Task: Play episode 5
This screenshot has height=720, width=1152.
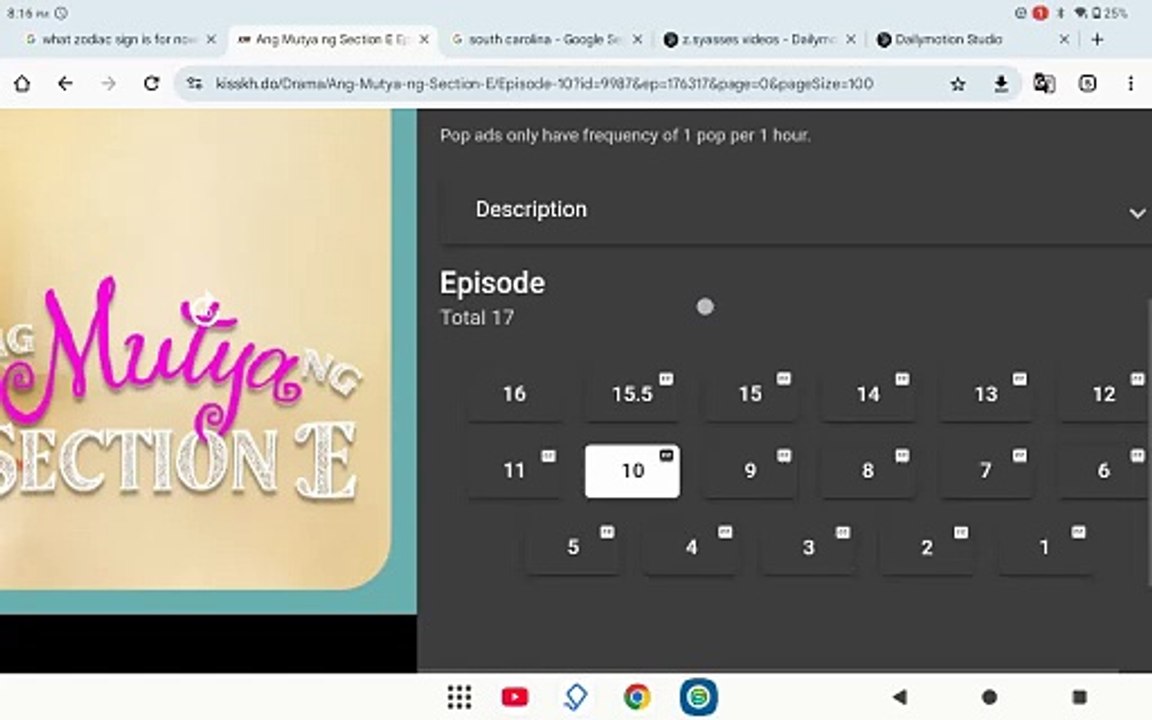Action: click(573, 547)
